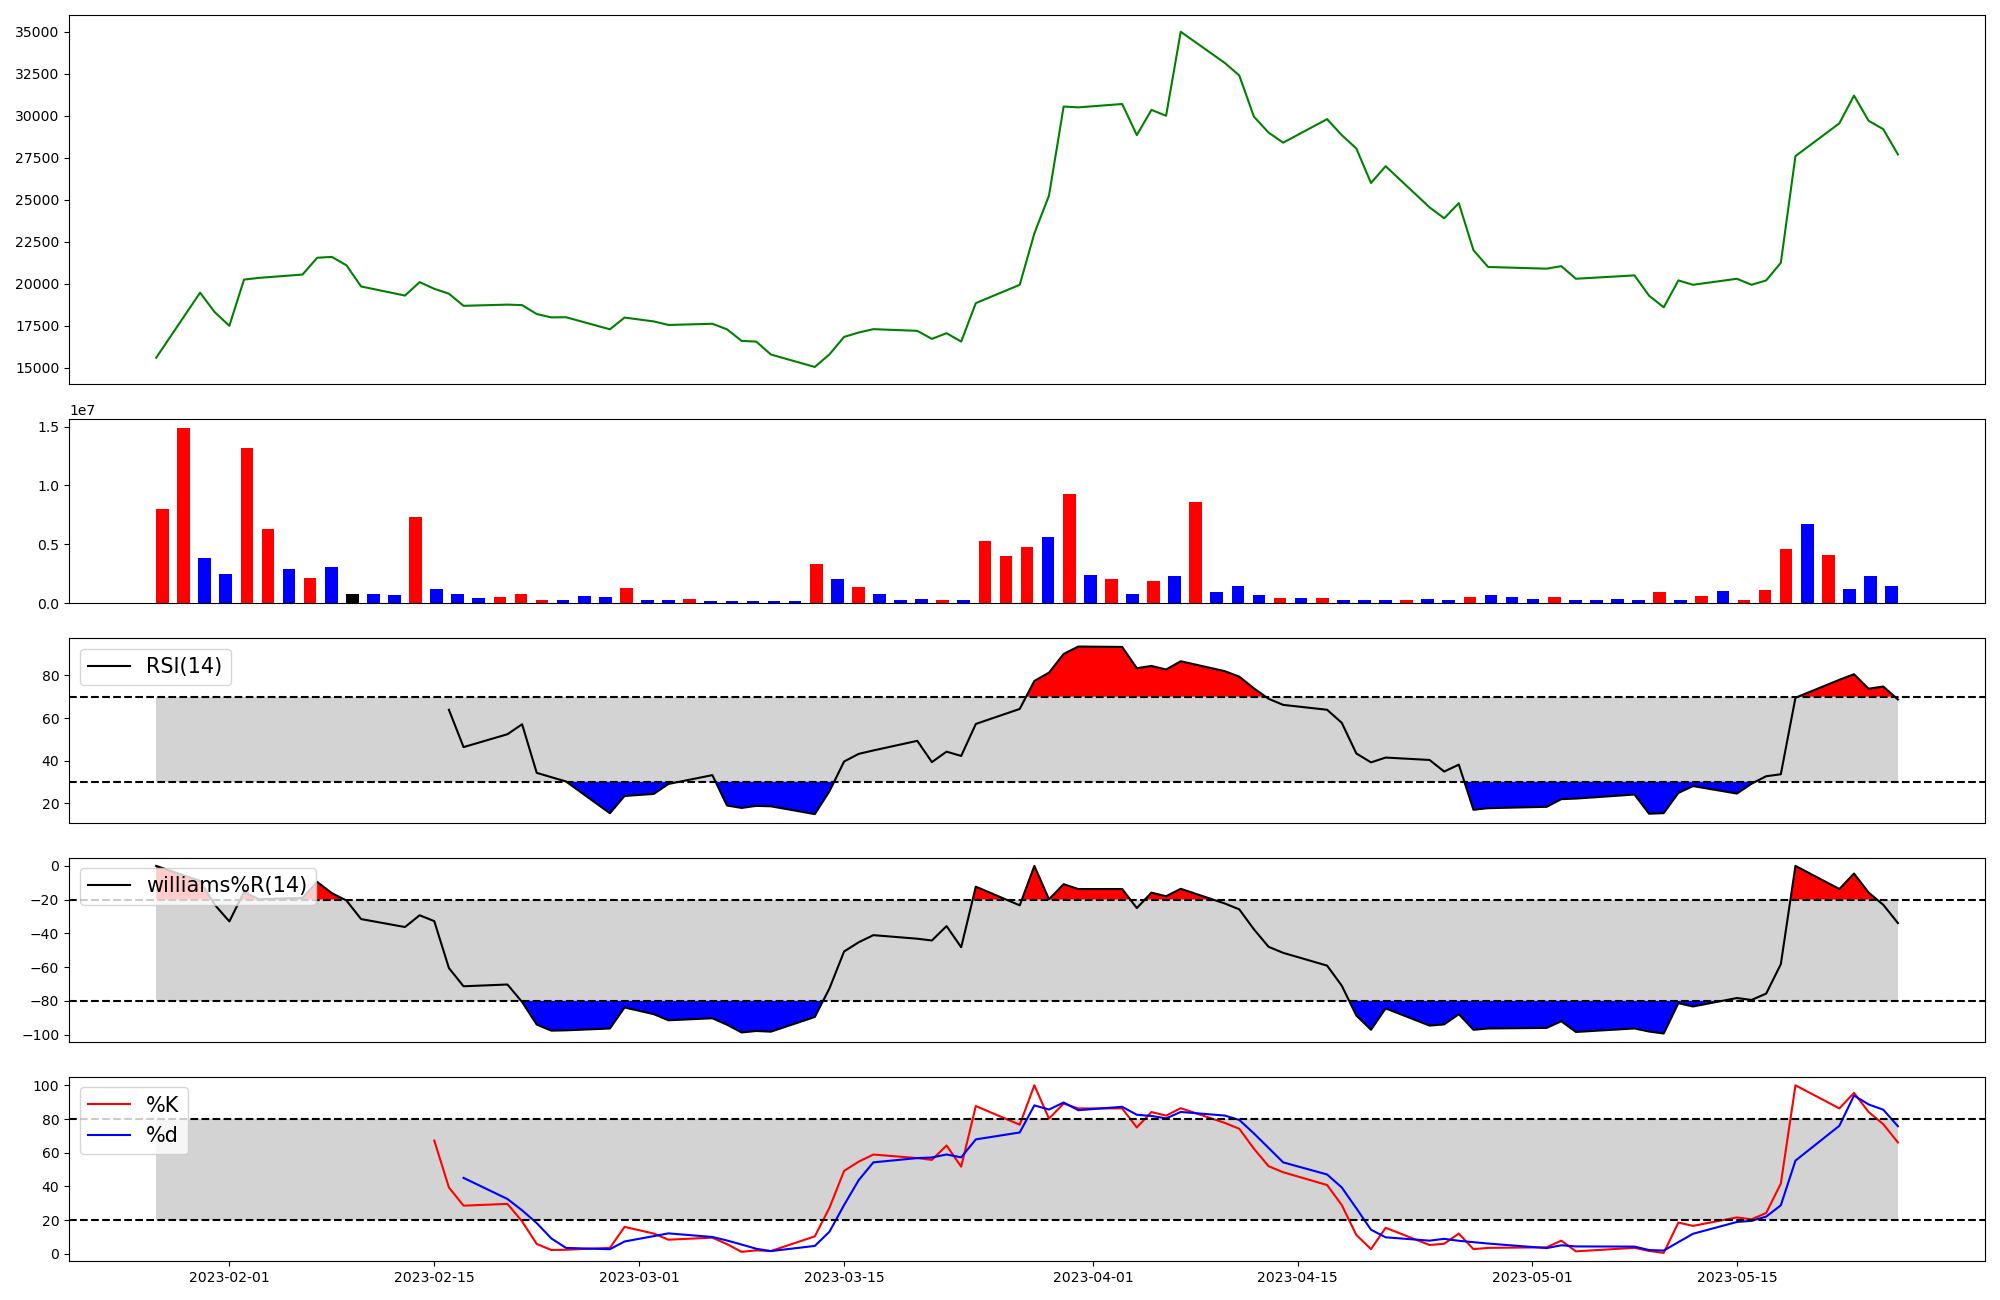Click the %K legend text
The height and width of the screenshot is (1300, 2000).
pos(162,1105)
